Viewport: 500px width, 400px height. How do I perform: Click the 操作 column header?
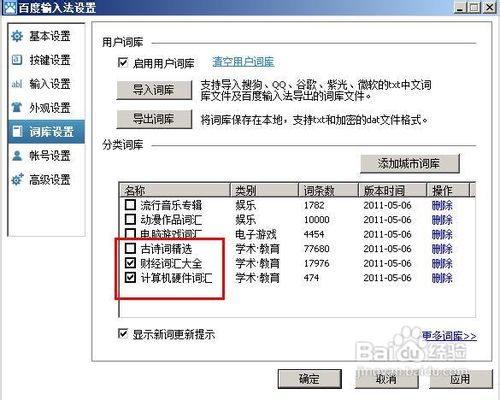click(x=448, y=190)
